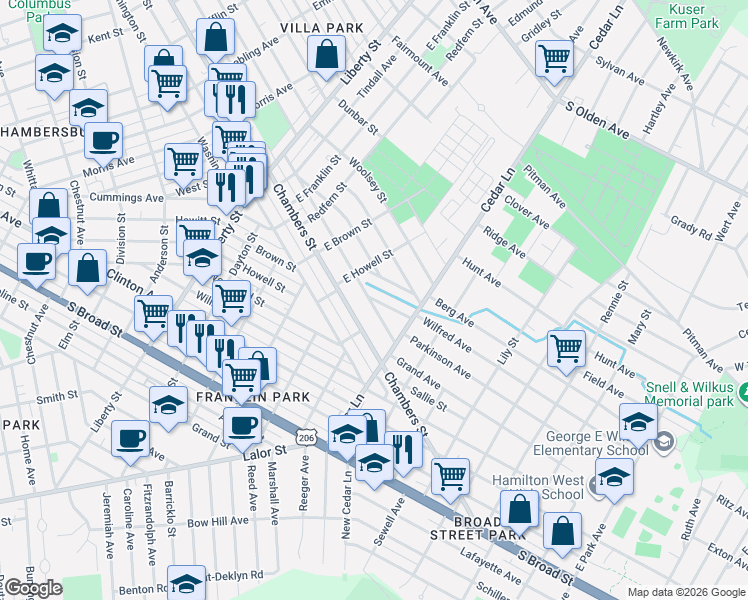Click the Dunbar St road label

pos(358,116)
